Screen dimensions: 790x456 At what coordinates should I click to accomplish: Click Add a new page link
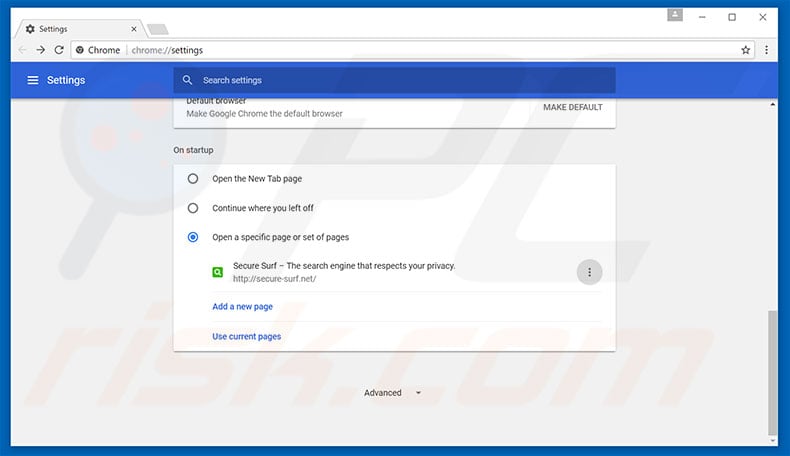242,306
